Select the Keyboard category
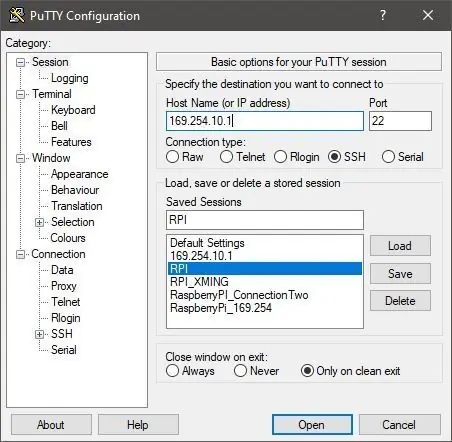Image resolution: width=452 pixels, height=442 pixels. click(73, 110)
